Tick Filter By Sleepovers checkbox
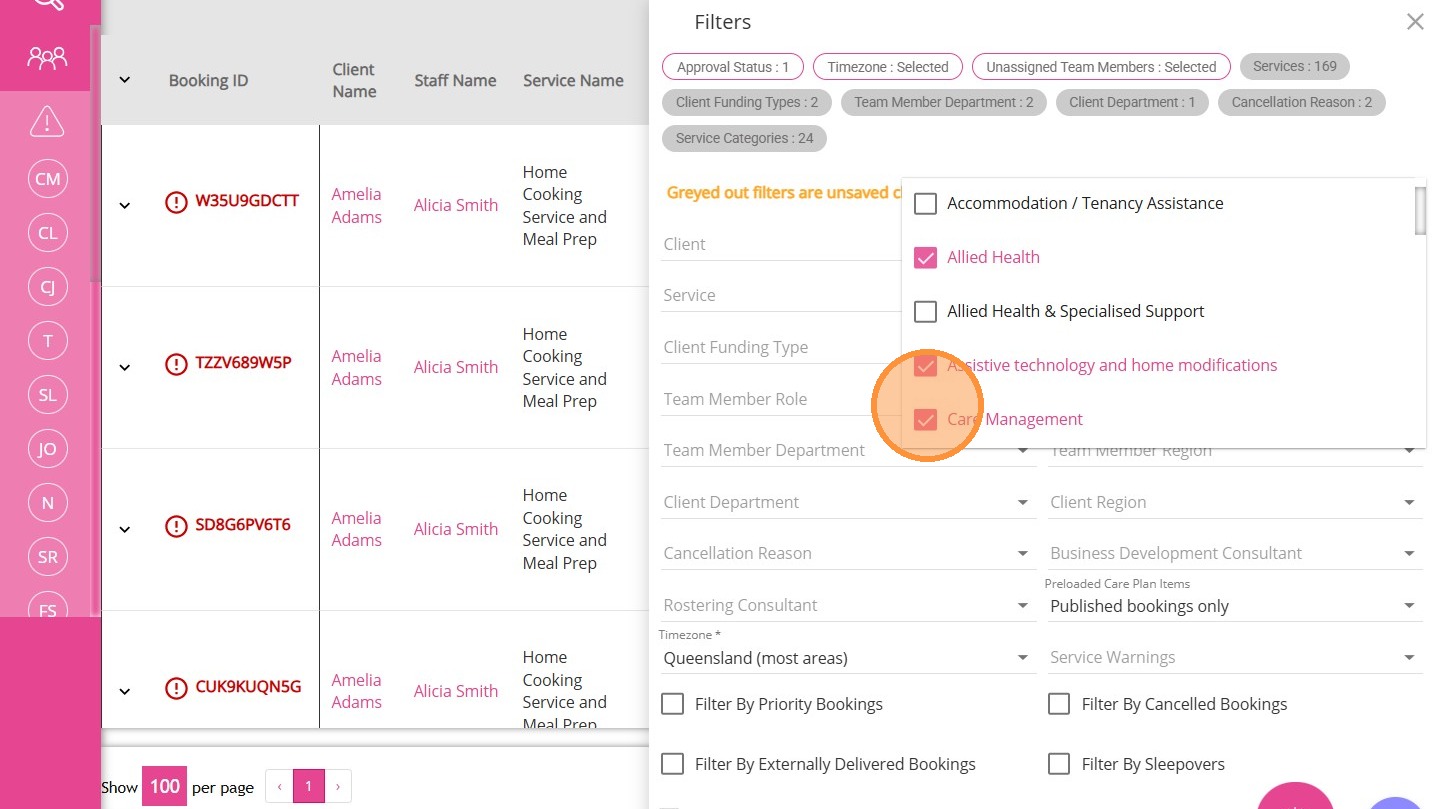 tap(1059, 765)
